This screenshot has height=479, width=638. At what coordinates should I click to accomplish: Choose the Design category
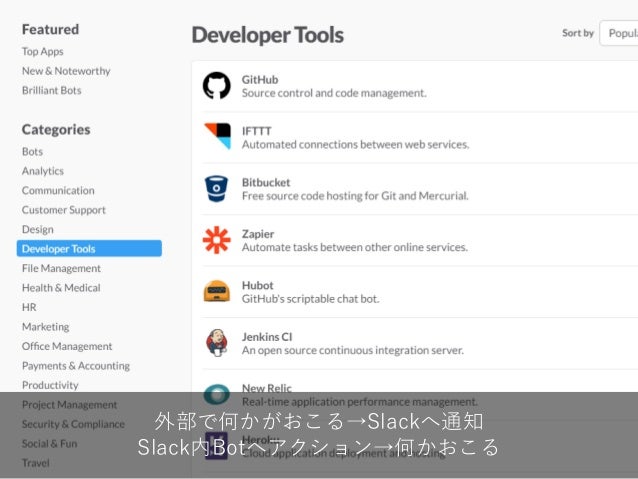click(x=37, y=230)
